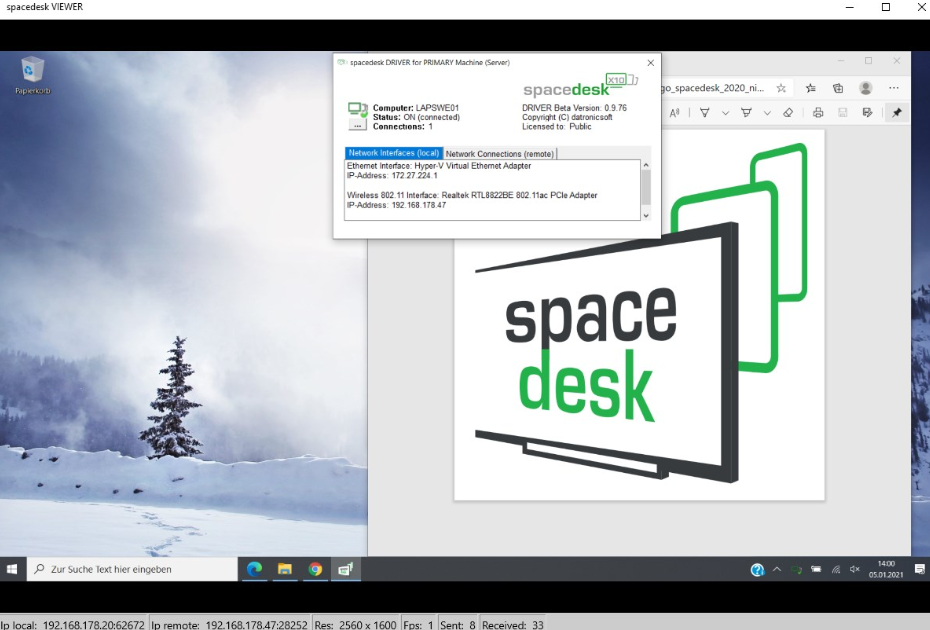This screenshot has width=930, height=630.
Task: Click the Save icon in PDF toolbar
Action: (842, 113)
